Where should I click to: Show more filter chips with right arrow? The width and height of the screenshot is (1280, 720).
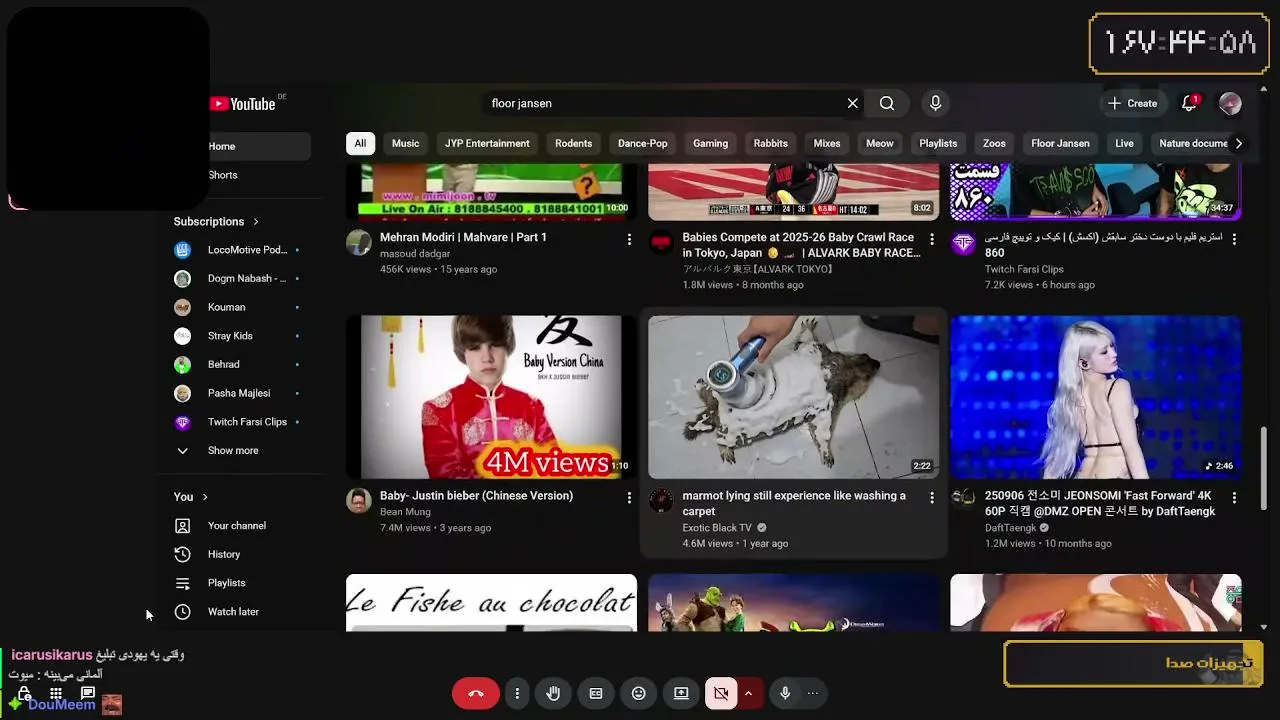(1238, 144)
